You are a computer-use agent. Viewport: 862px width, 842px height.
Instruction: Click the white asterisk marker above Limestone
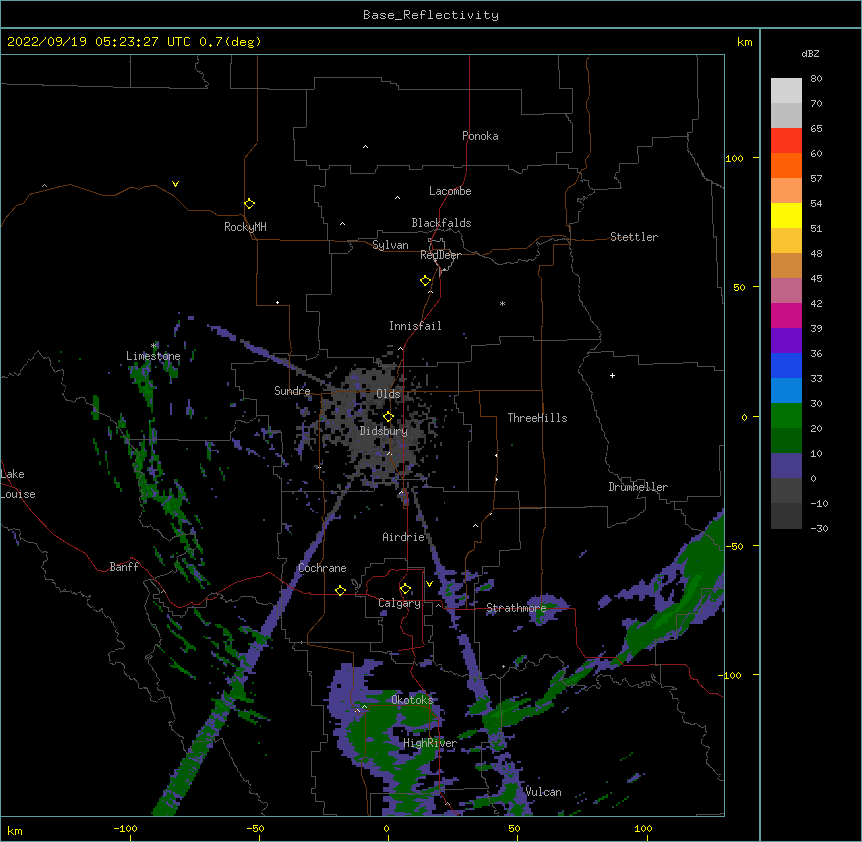click(154, 346)
